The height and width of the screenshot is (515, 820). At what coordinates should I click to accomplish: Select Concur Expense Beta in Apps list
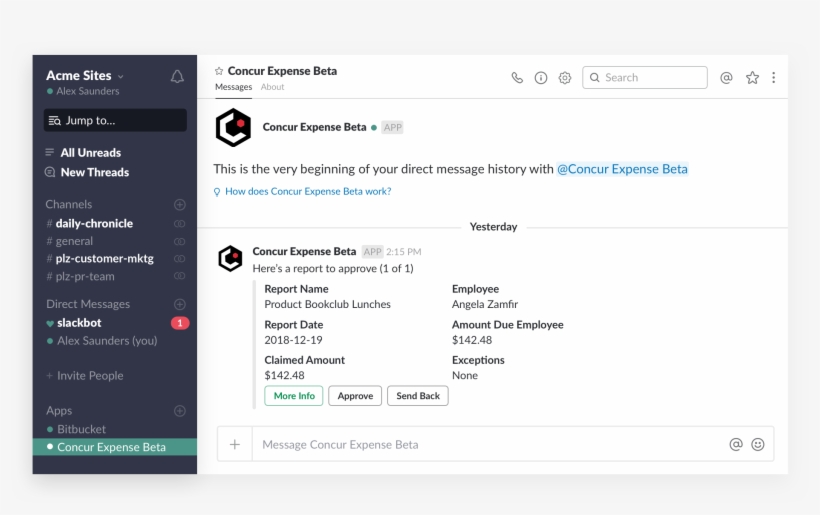pos(115,447)
